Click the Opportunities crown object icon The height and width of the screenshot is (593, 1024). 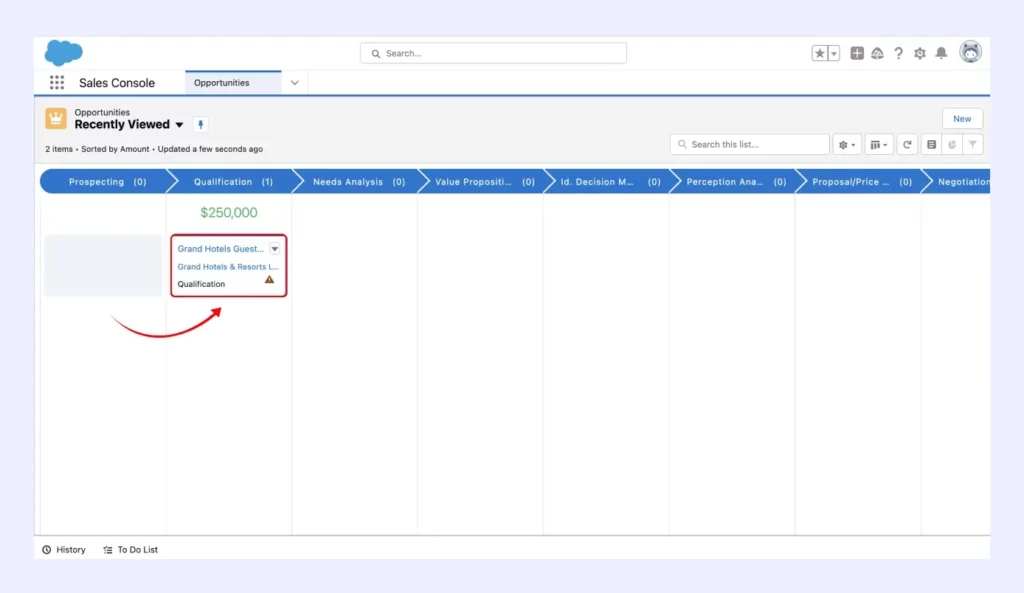(56, 118)
